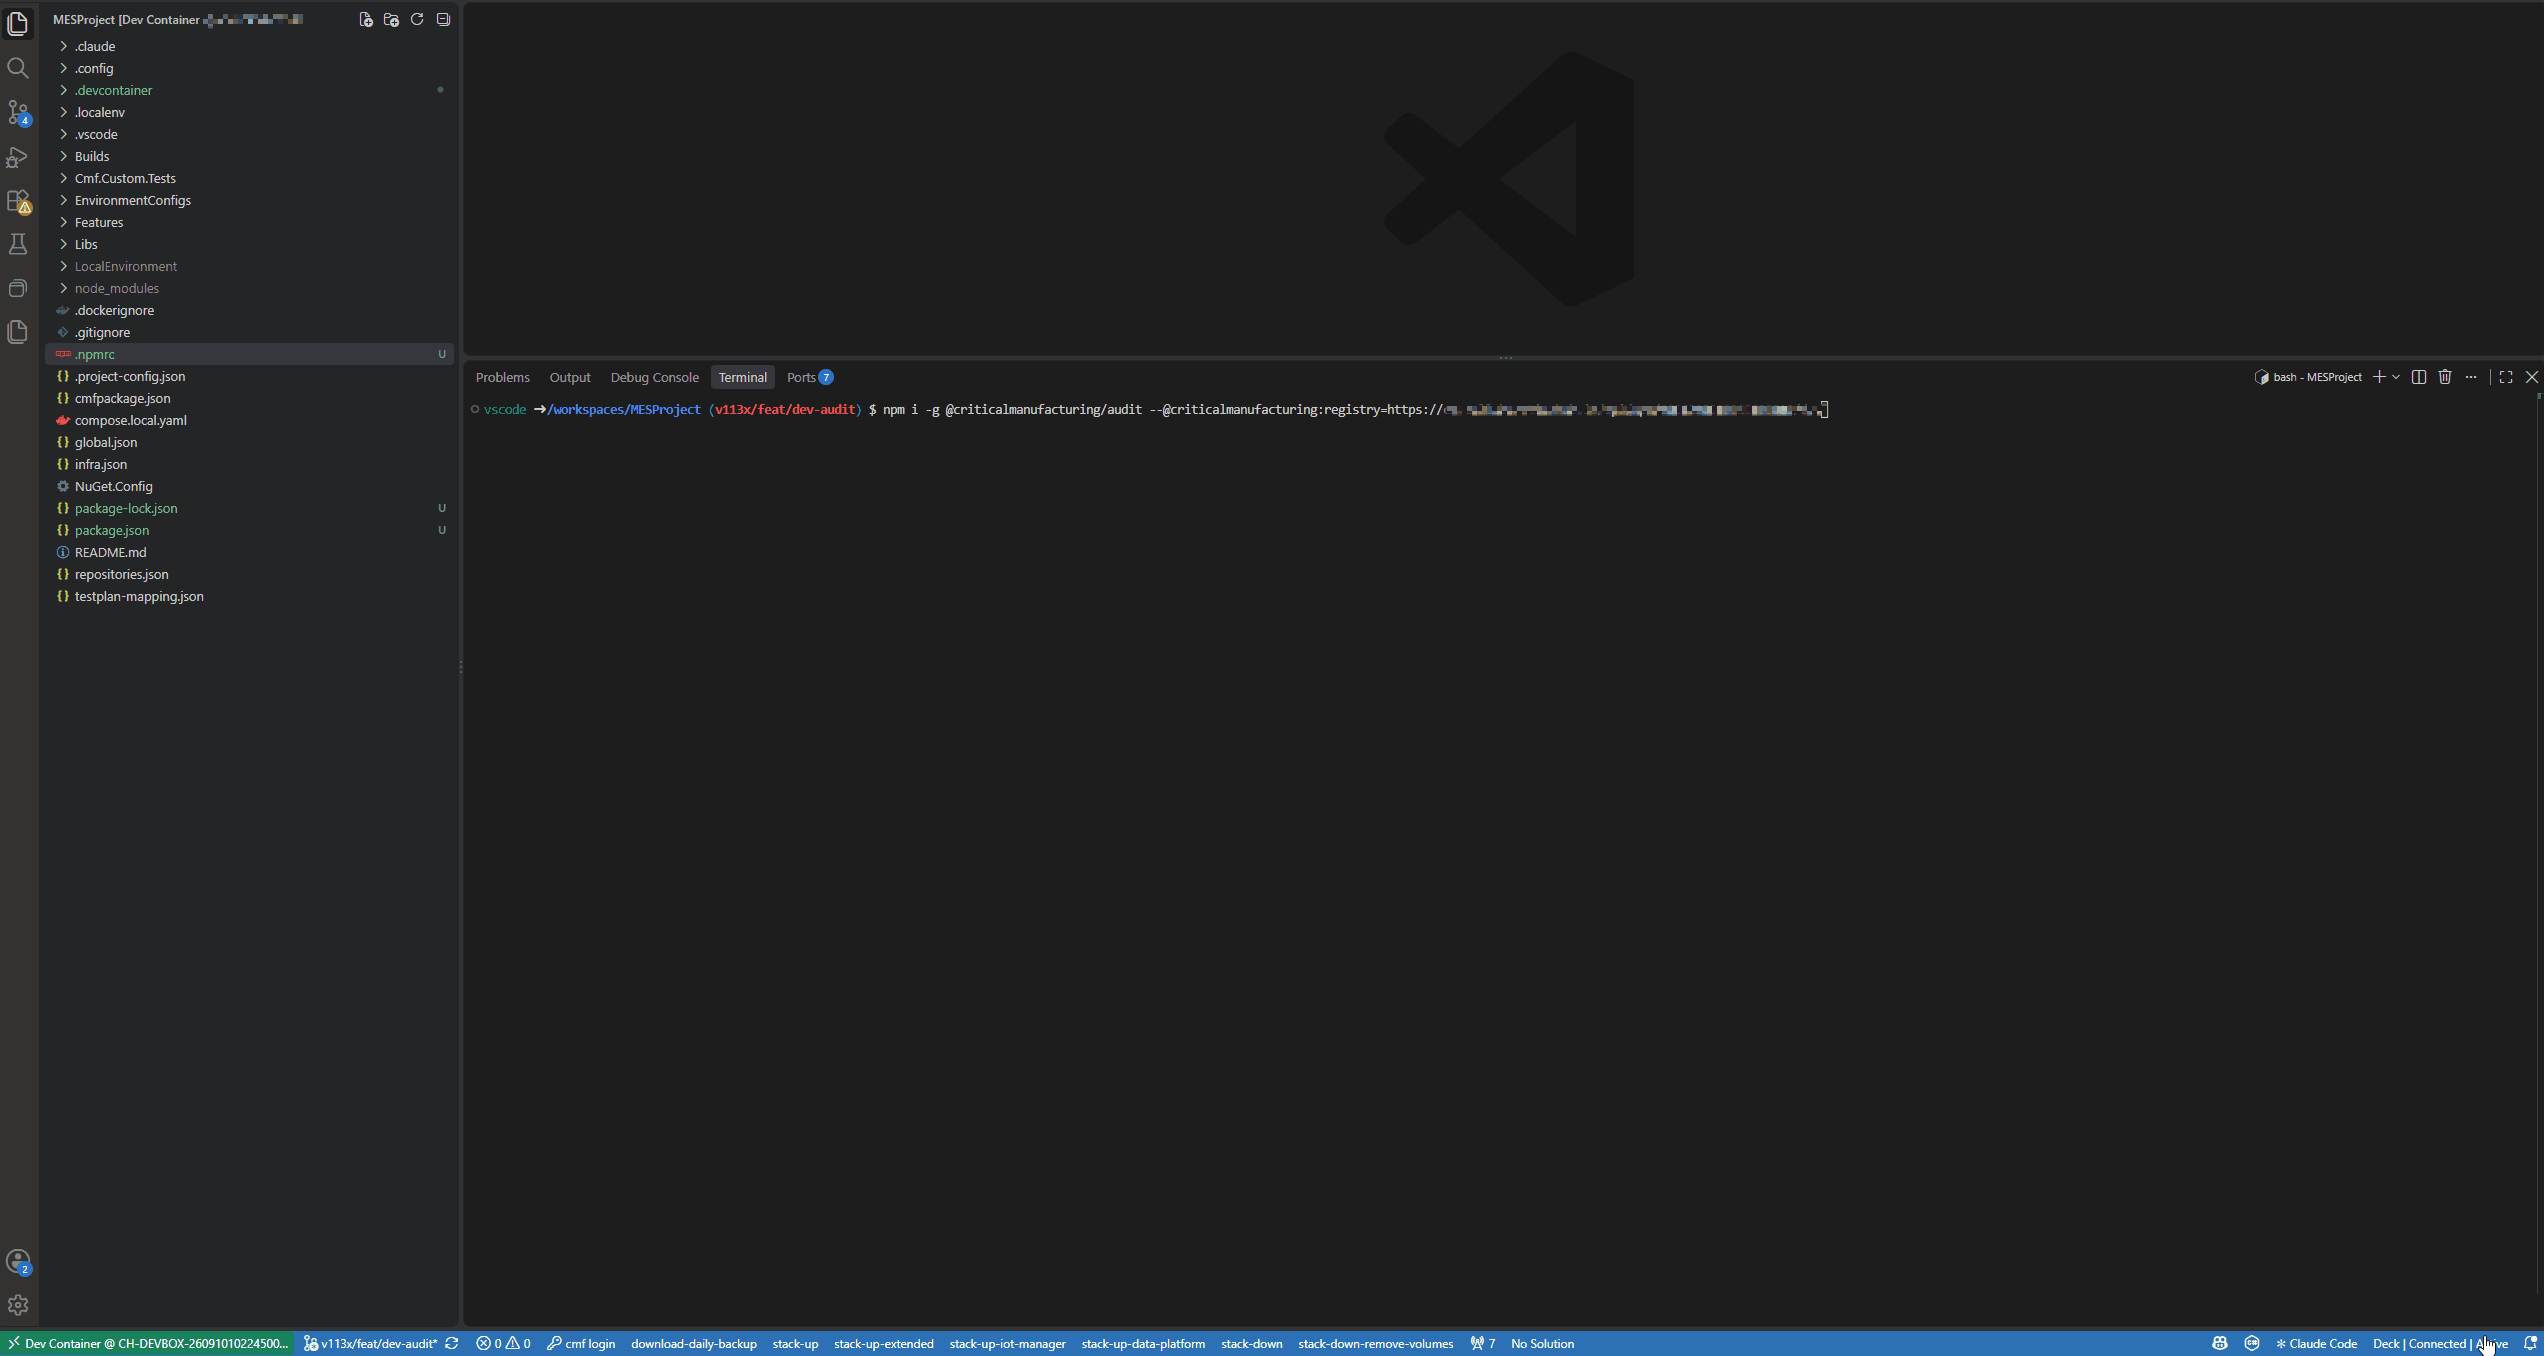Open the Search view in activity bar
This screenshot has width=2544, height=1356.
pyautogui.click(x=18, y=68)
